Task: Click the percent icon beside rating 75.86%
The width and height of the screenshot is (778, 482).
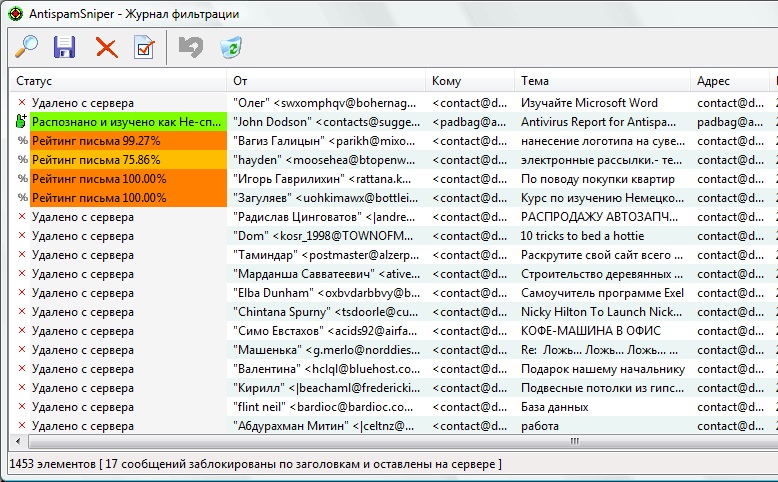Action: [x=22, y=159]
